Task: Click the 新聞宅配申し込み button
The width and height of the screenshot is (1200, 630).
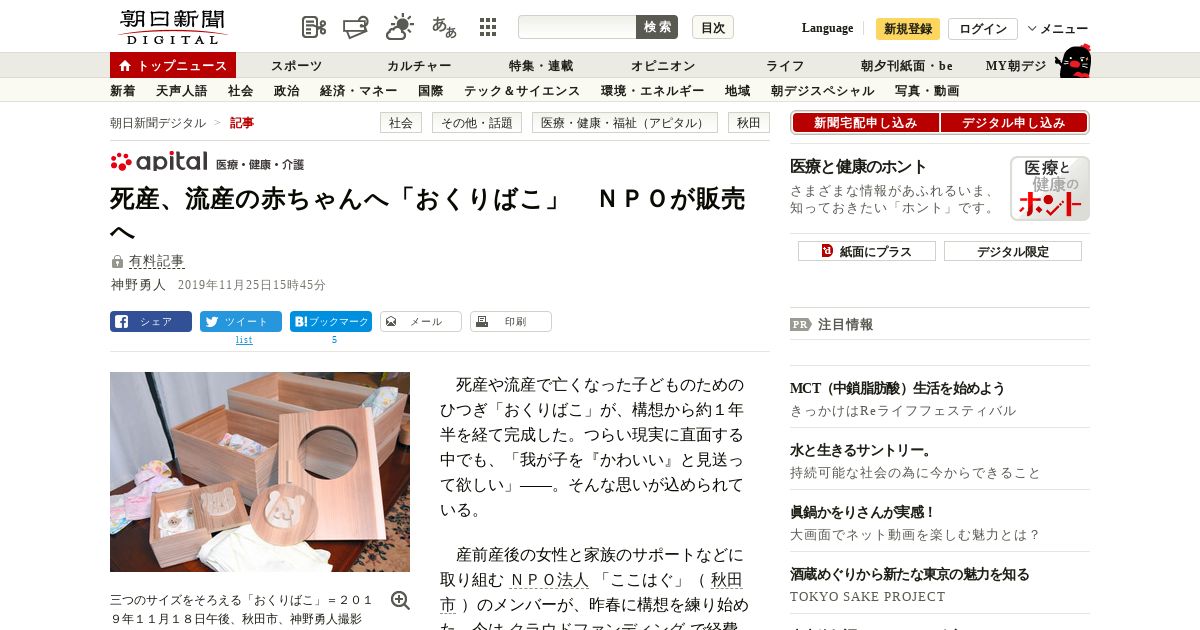Action: point(866,122)
